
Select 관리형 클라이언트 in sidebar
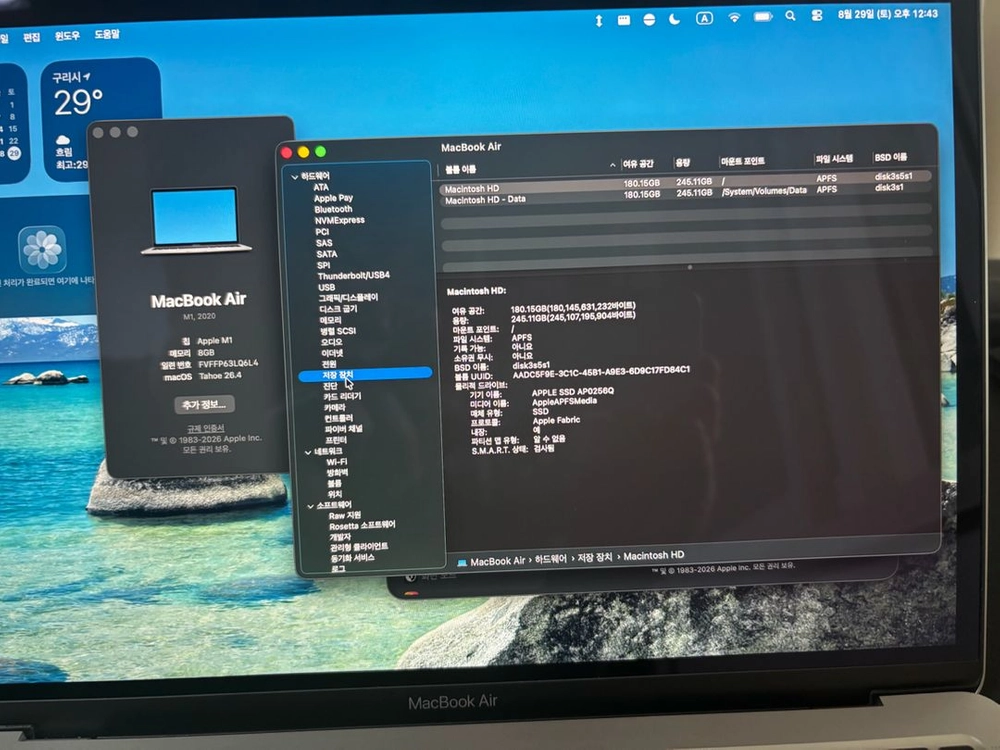tap(359, 547)
